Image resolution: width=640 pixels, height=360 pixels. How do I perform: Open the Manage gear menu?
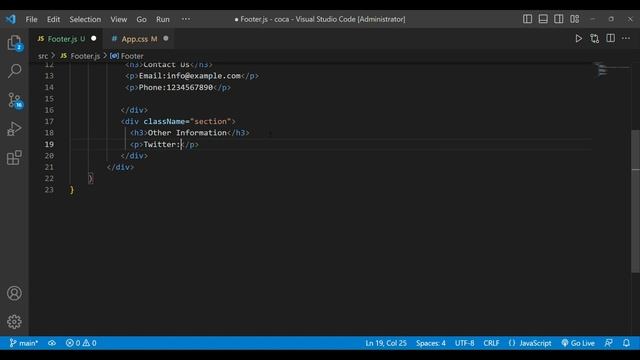pos(14,322)
